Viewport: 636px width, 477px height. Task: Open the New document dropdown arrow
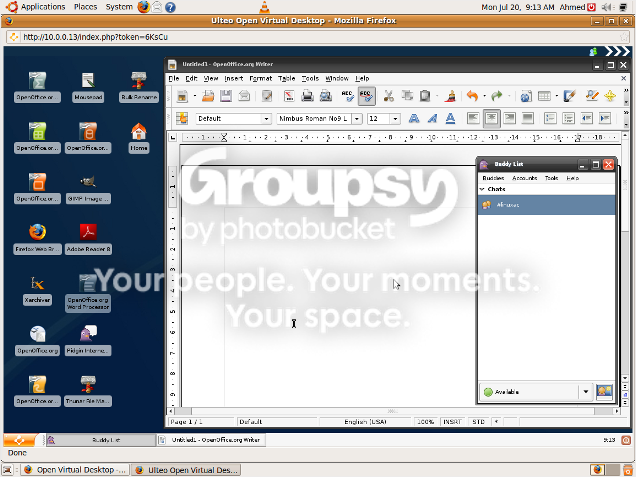tap(195, 96)
